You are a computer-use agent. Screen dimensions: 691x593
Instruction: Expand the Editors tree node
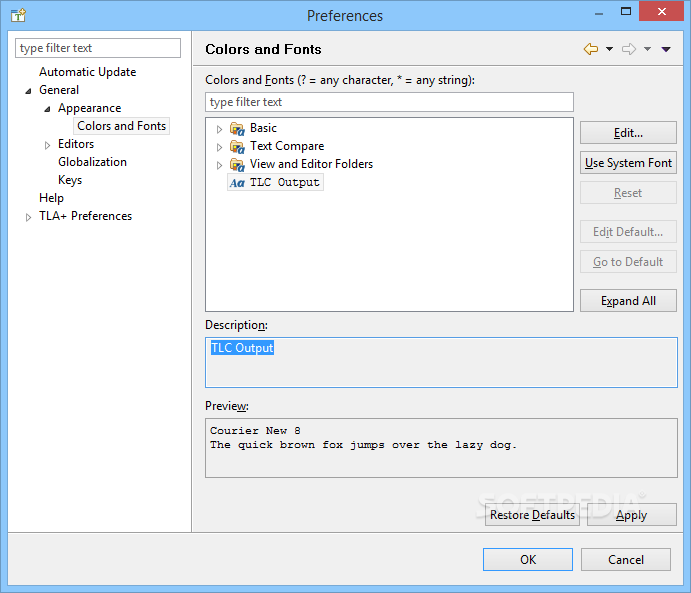pyautogui.click(x=47, y=145)
